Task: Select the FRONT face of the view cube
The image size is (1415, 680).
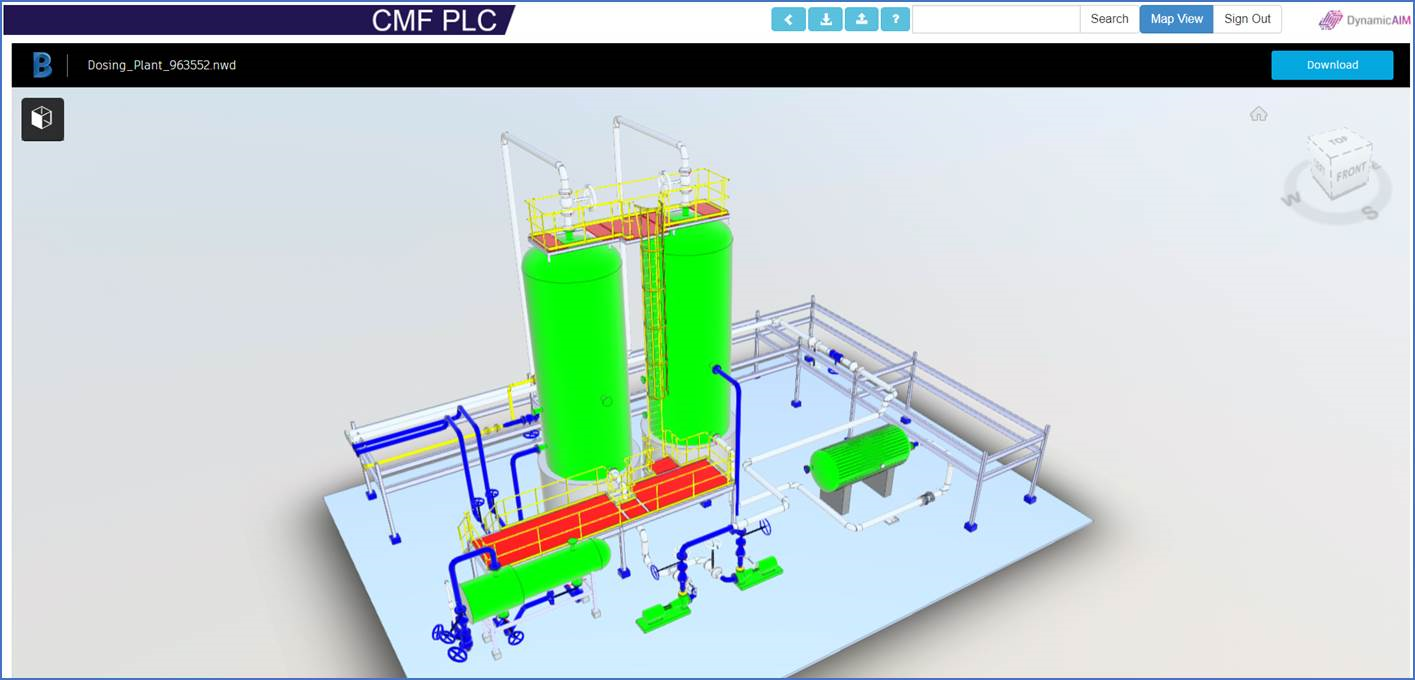Action: 1350,172
